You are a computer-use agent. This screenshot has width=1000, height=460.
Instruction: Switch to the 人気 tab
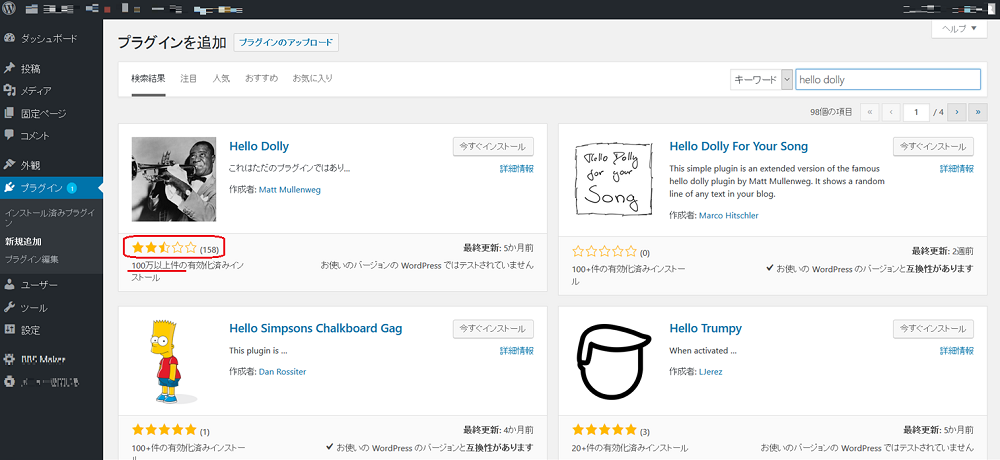point(221,78)
